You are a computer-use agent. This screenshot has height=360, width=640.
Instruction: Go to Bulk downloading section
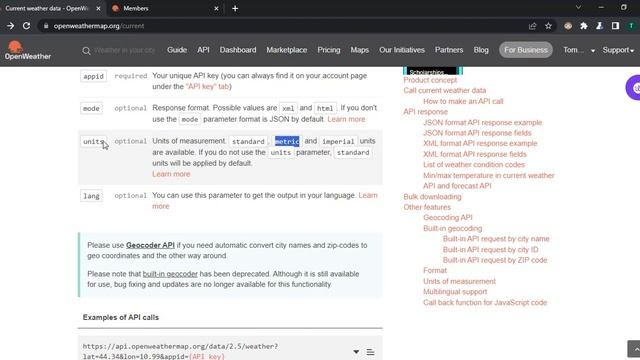(x=432, y=197)
